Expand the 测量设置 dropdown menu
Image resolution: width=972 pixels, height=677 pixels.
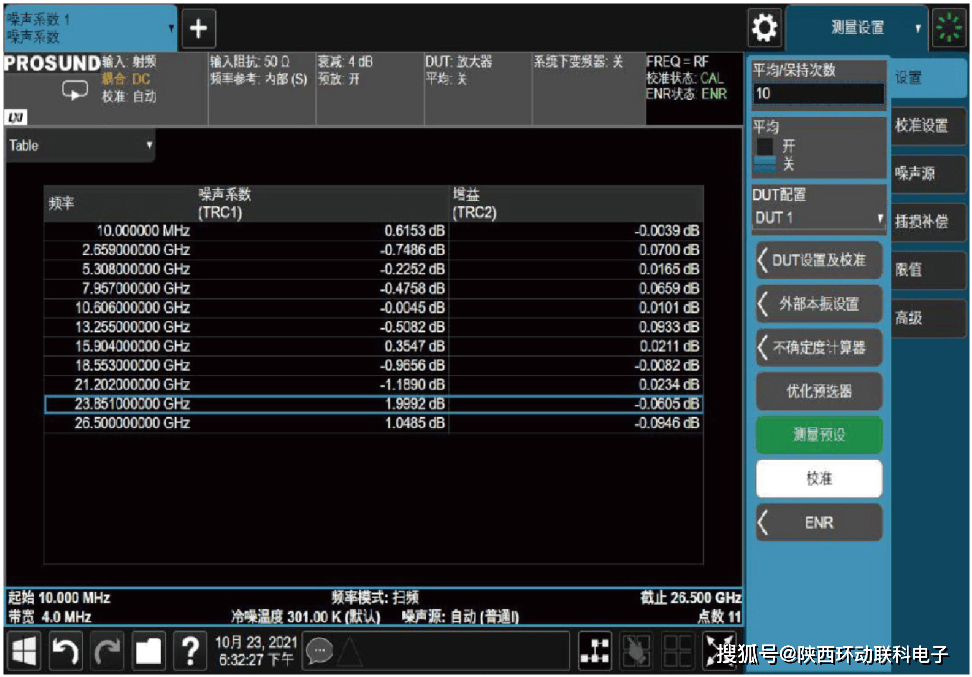coord(857,28)
